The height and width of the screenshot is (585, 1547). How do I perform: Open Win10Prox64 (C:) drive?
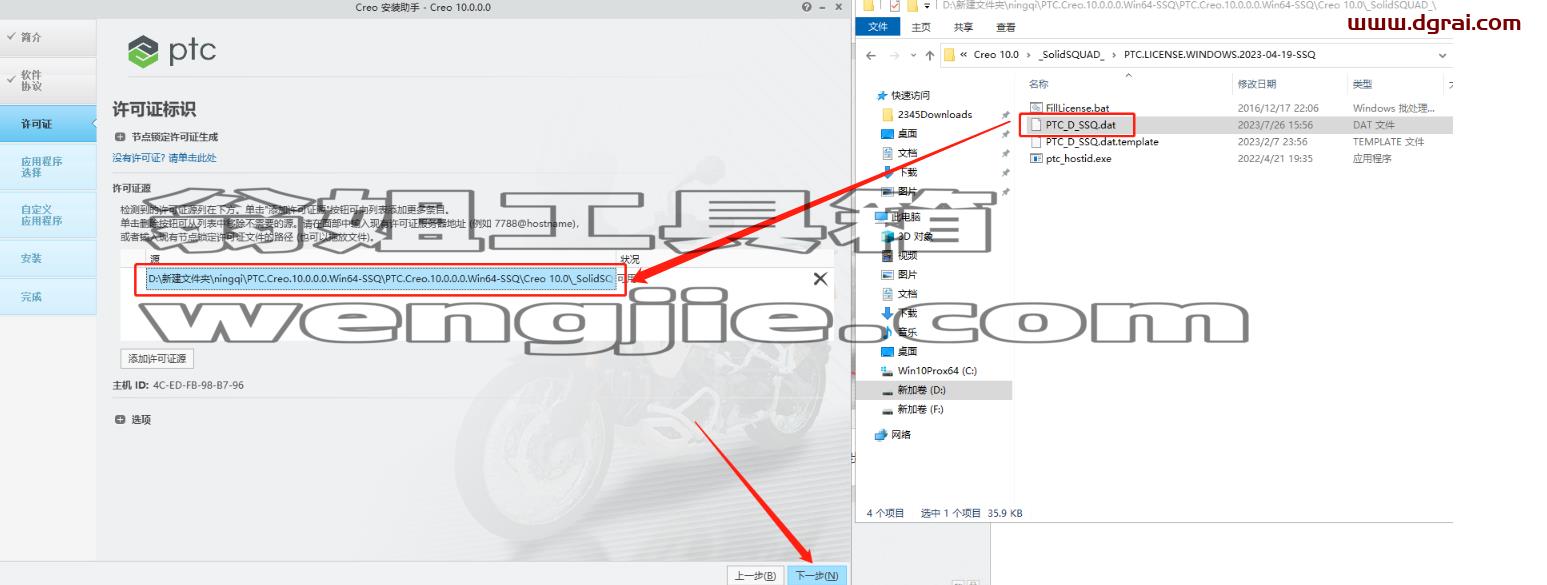pos(936,370)
